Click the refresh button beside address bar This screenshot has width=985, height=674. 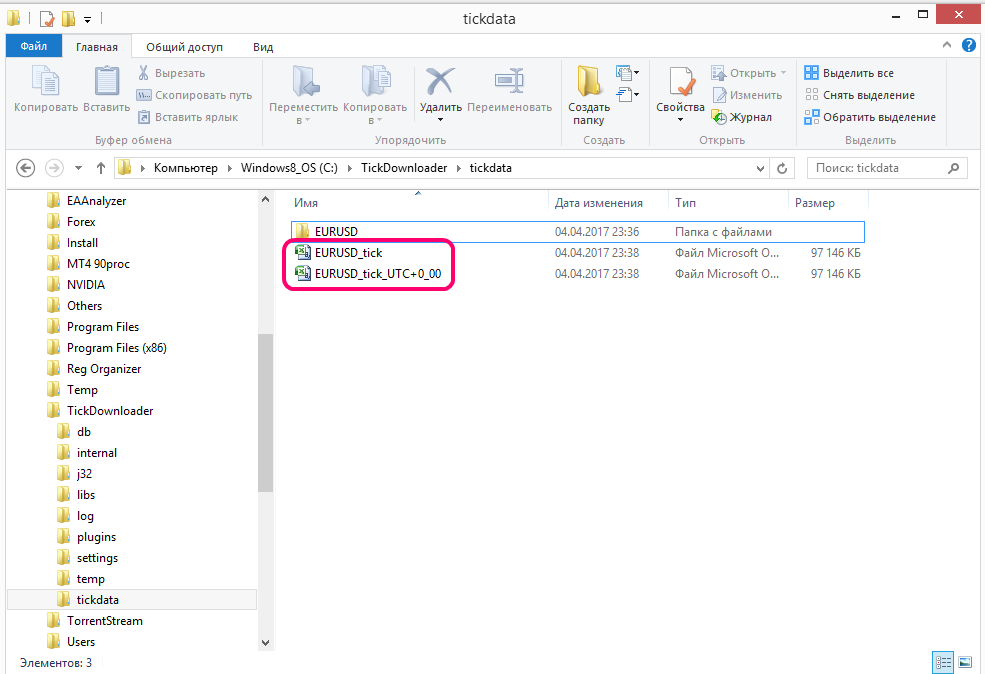click(x=782, y=168)
